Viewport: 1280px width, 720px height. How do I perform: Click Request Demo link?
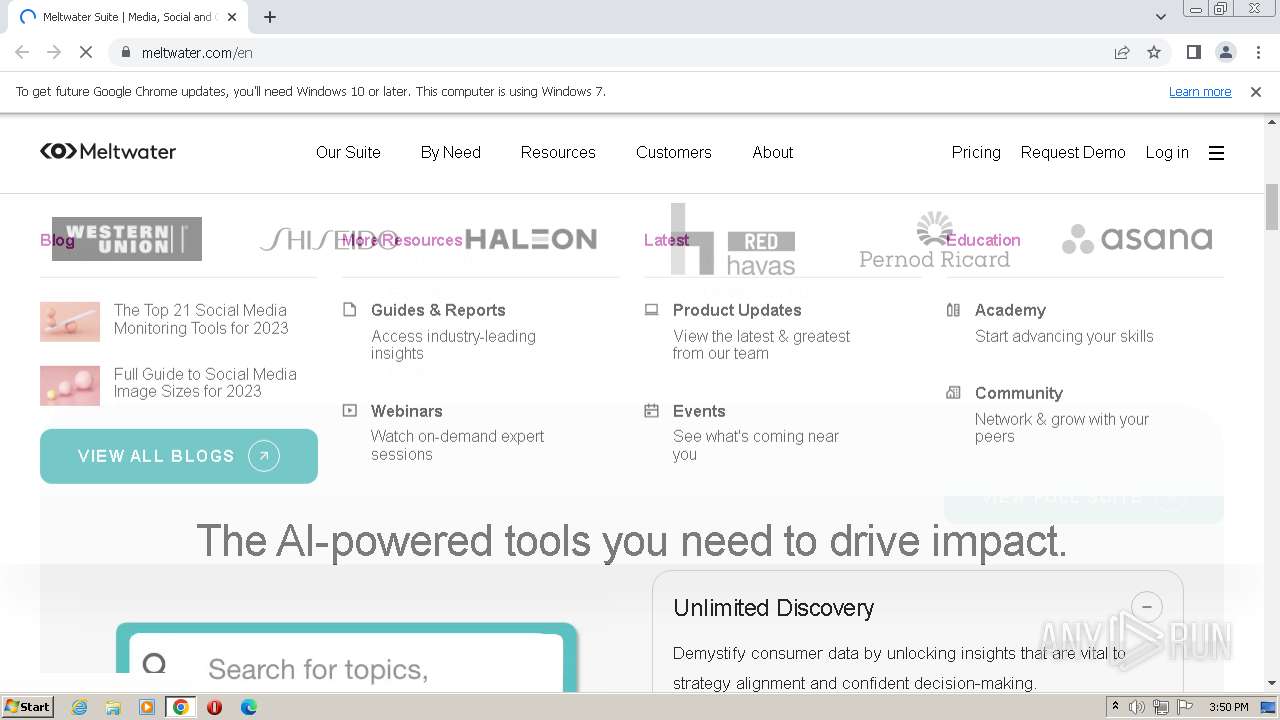click(x=1073, y=152)
